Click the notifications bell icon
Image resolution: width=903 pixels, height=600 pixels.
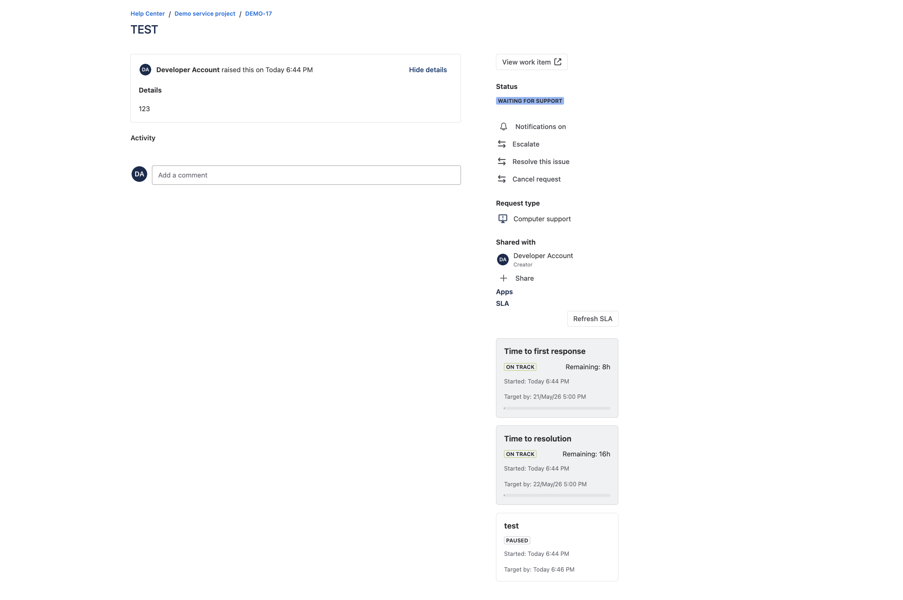(503, 127)
